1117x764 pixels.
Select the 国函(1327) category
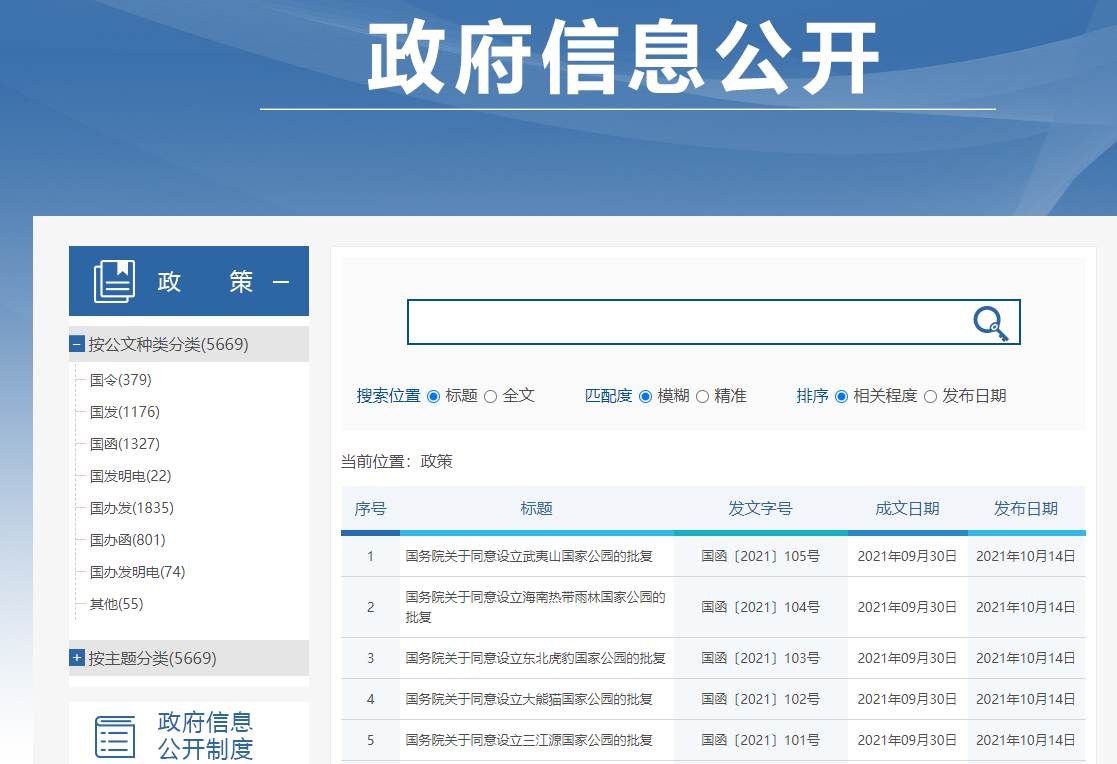pos(124,444)
